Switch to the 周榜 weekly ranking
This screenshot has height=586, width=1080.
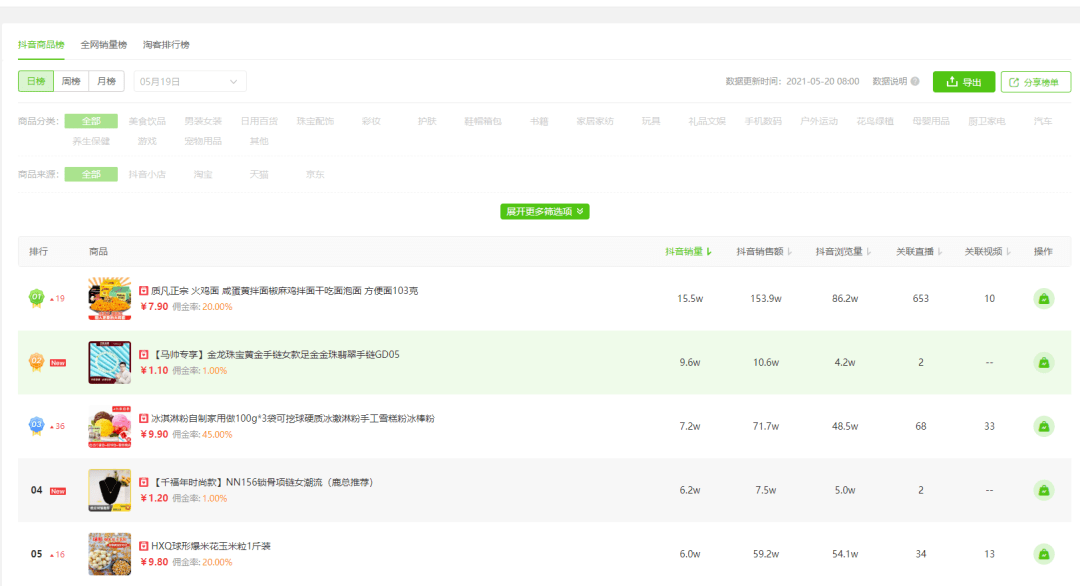[71, 81]
